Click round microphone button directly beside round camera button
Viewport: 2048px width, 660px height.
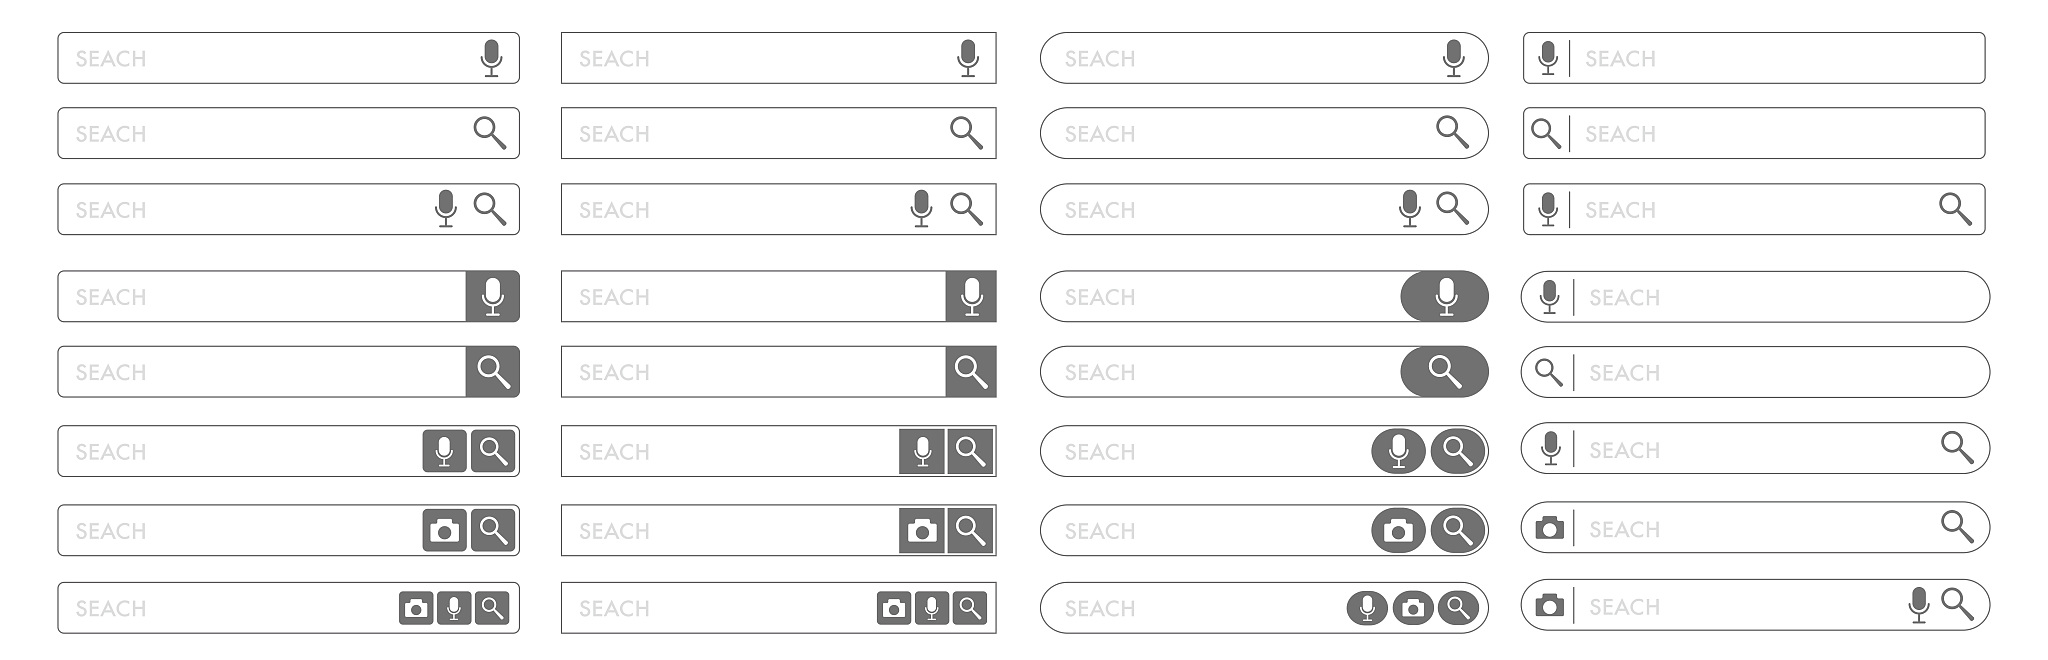[1367, 608]
